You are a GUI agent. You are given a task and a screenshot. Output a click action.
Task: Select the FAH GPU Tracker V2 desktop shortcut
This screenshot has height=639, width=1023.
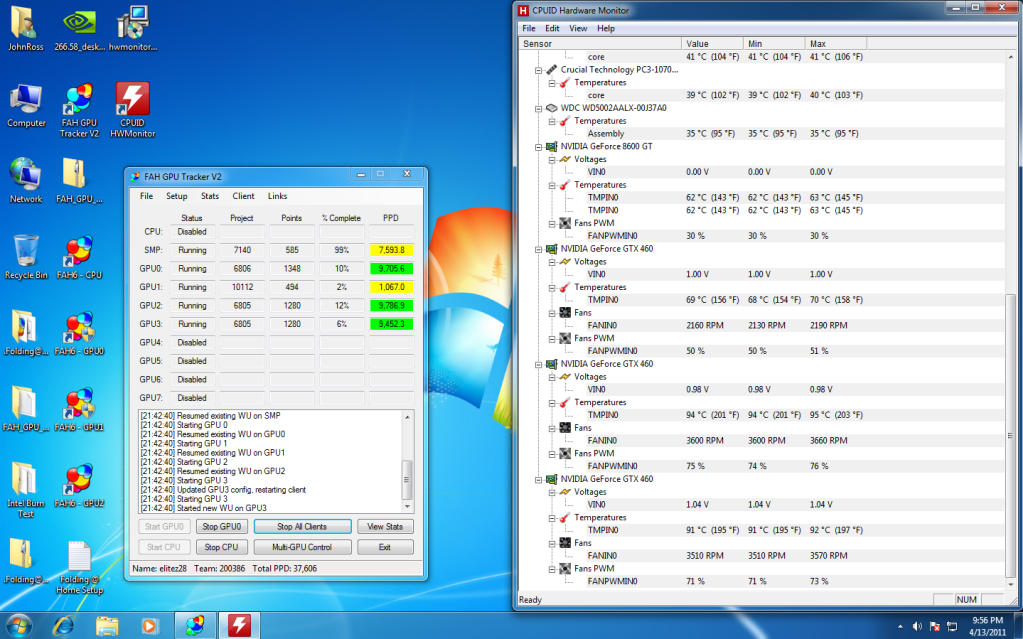pyautogui.click(x=79, y=110)
